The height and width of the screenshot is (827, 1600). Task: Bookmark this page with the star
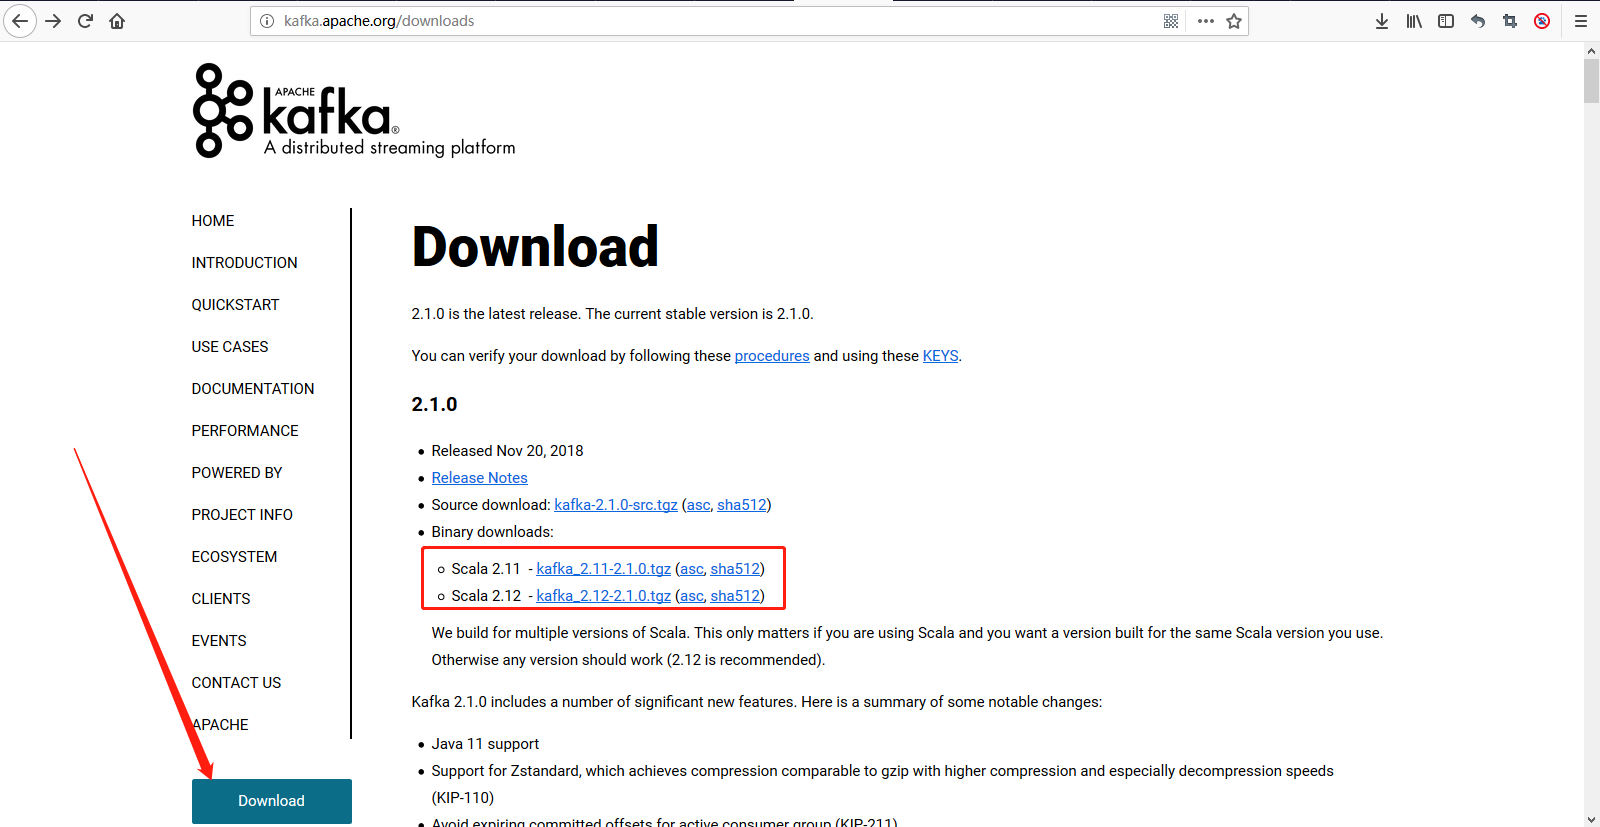(x=1234, y=21)
